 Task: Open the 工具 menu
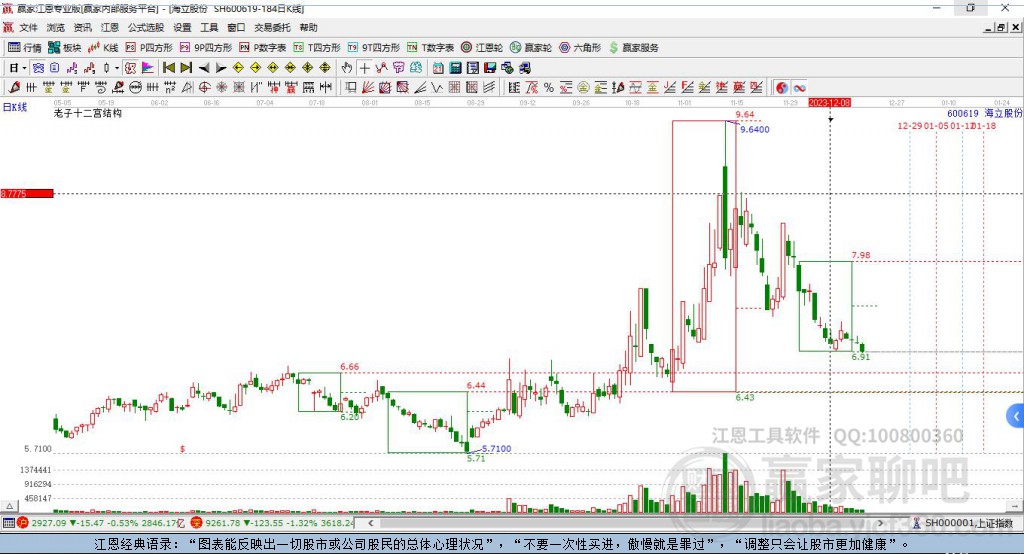click(209, 27)
